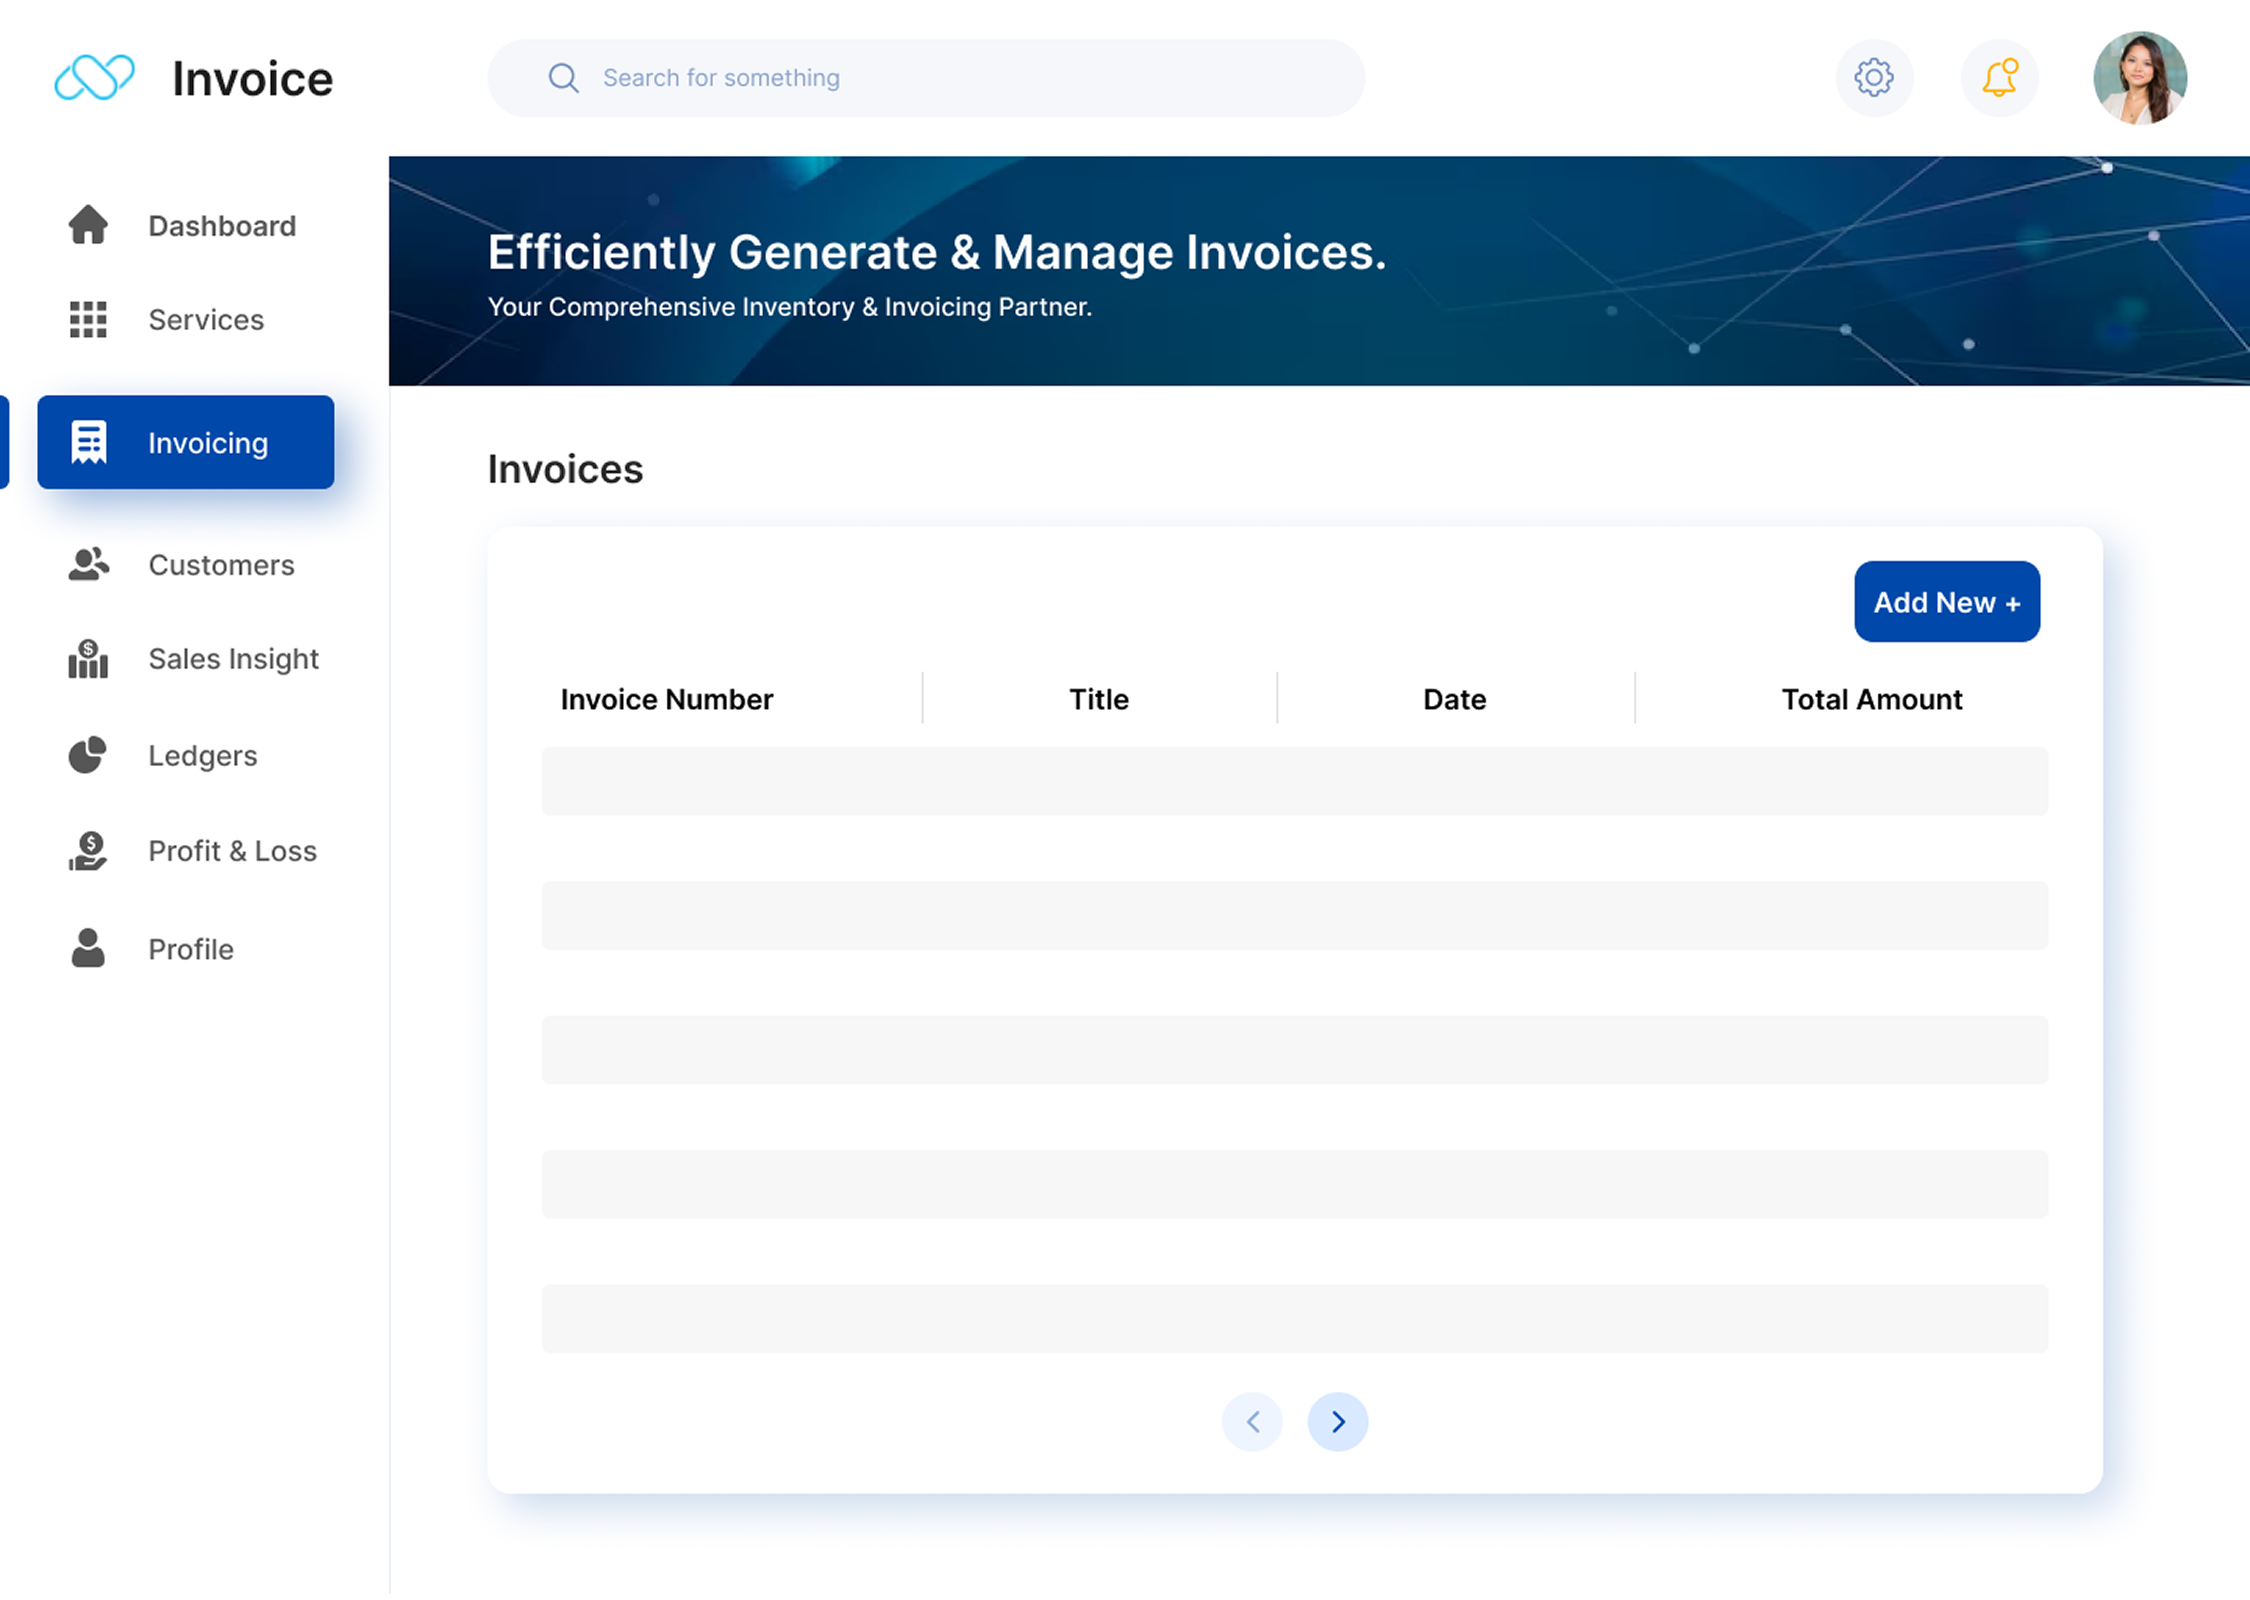Open notifications bell icon
2250x1600 pixels.
click(1999, 78)
